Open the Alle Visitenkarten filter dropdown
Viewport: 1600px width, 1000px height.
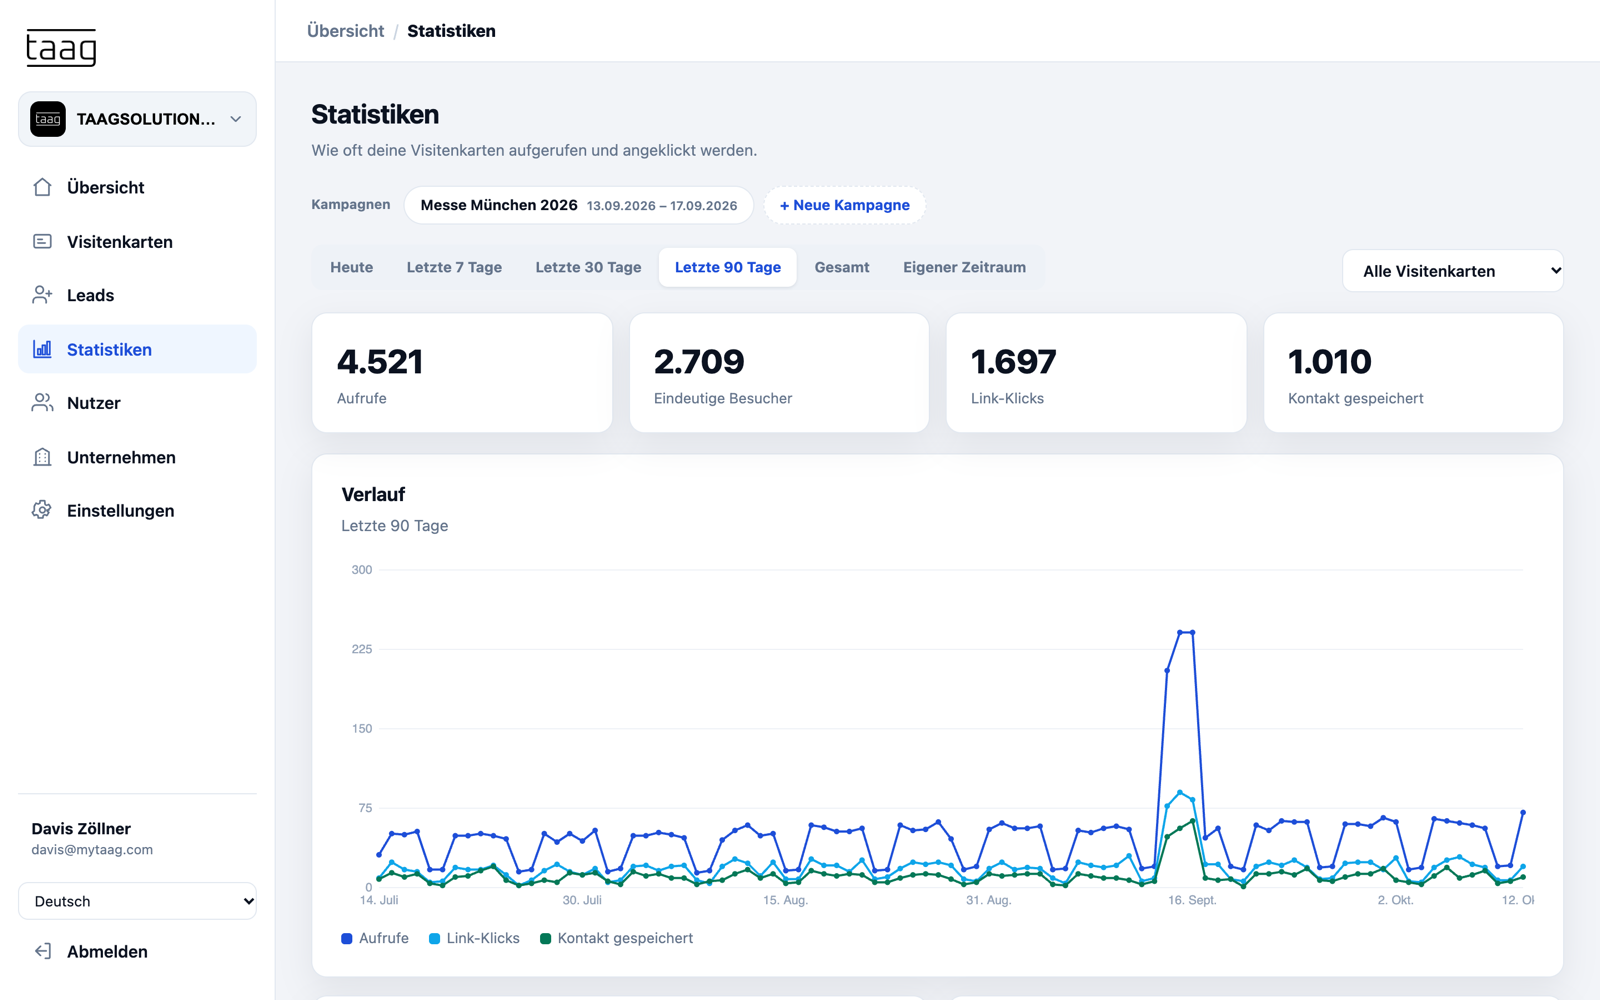(x=1452, y=271)
